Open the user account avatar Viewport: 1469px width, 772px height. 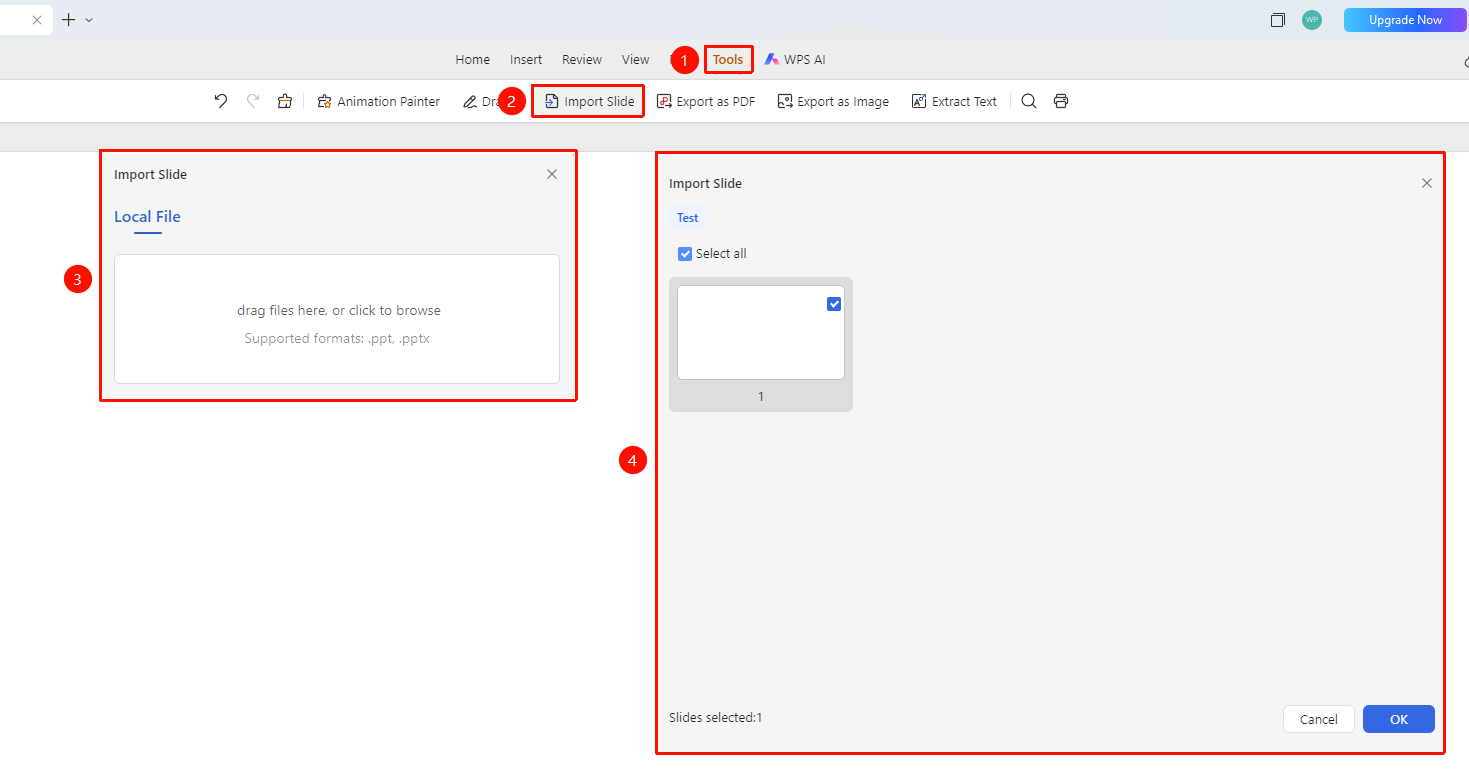point(1312,20)
